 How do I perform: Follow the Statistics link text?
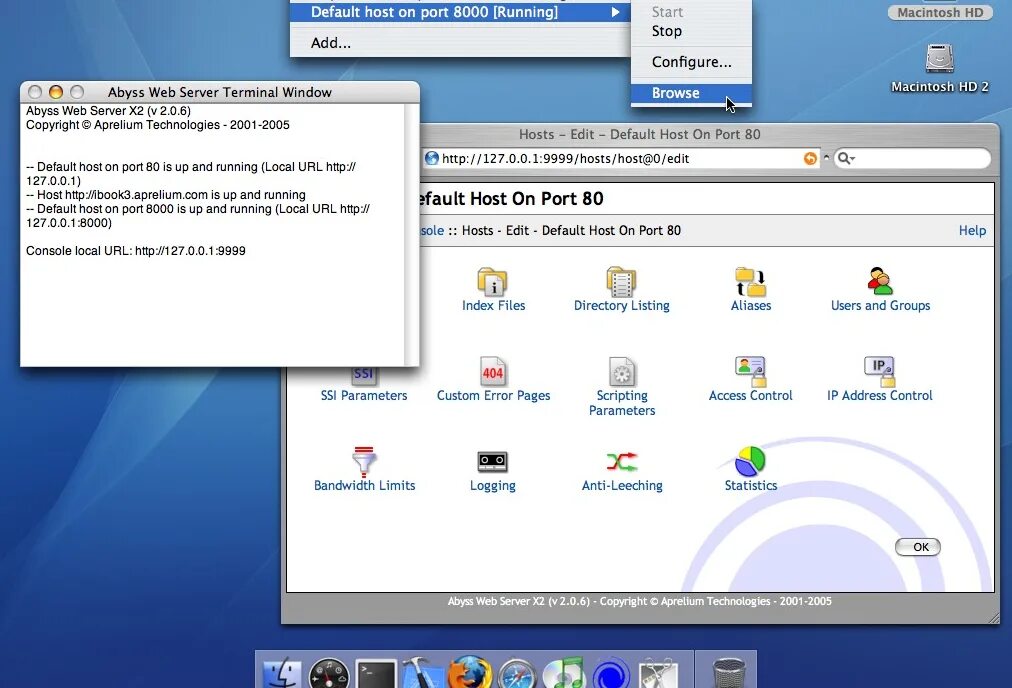(x=751, y=485)
